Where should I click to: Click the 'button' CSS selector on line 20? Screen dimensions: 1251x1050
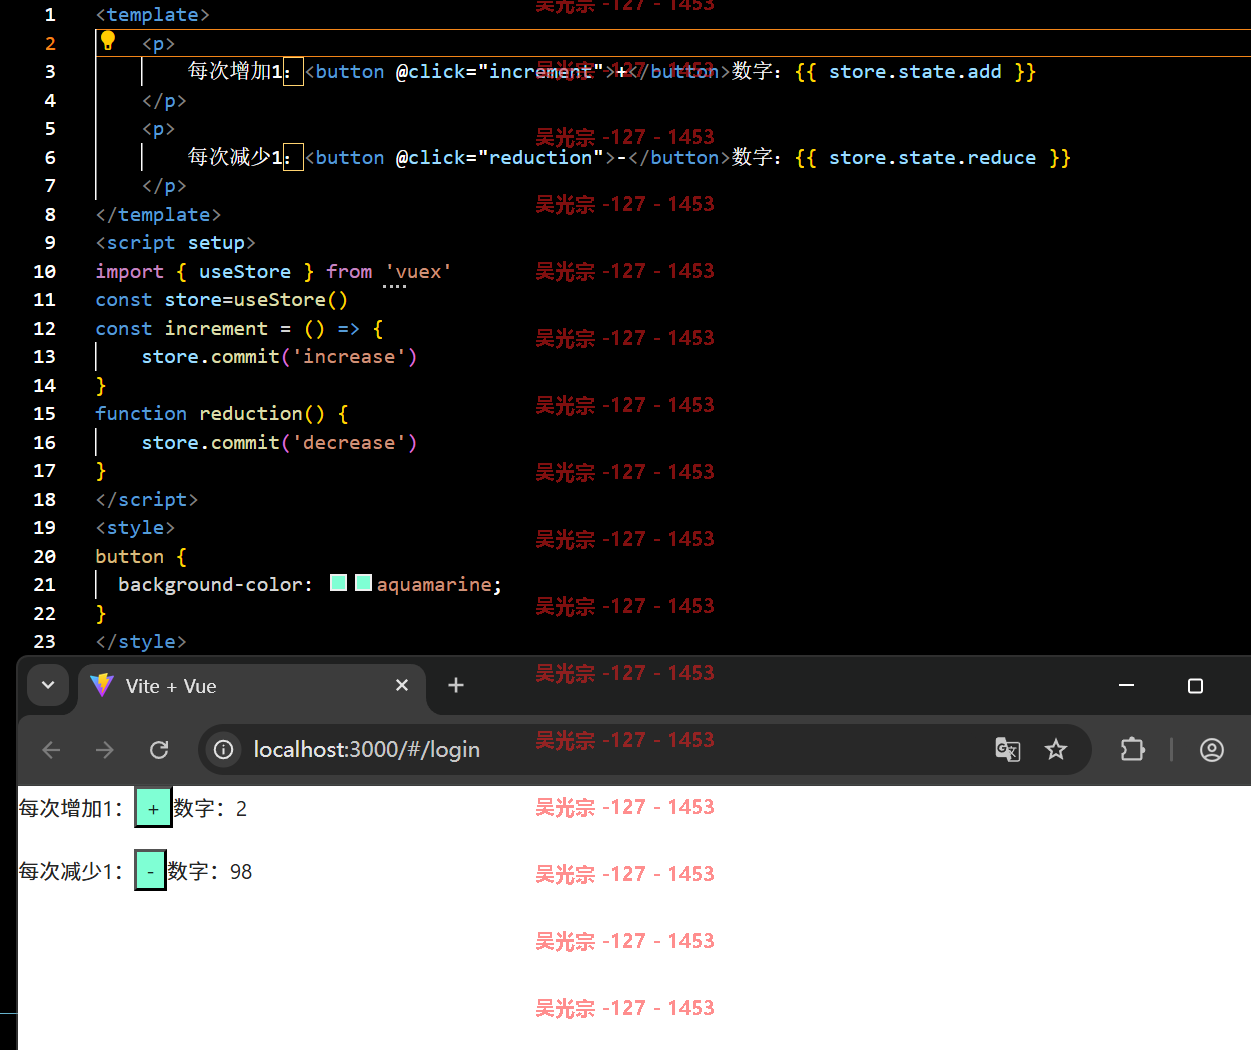point(130,556)
